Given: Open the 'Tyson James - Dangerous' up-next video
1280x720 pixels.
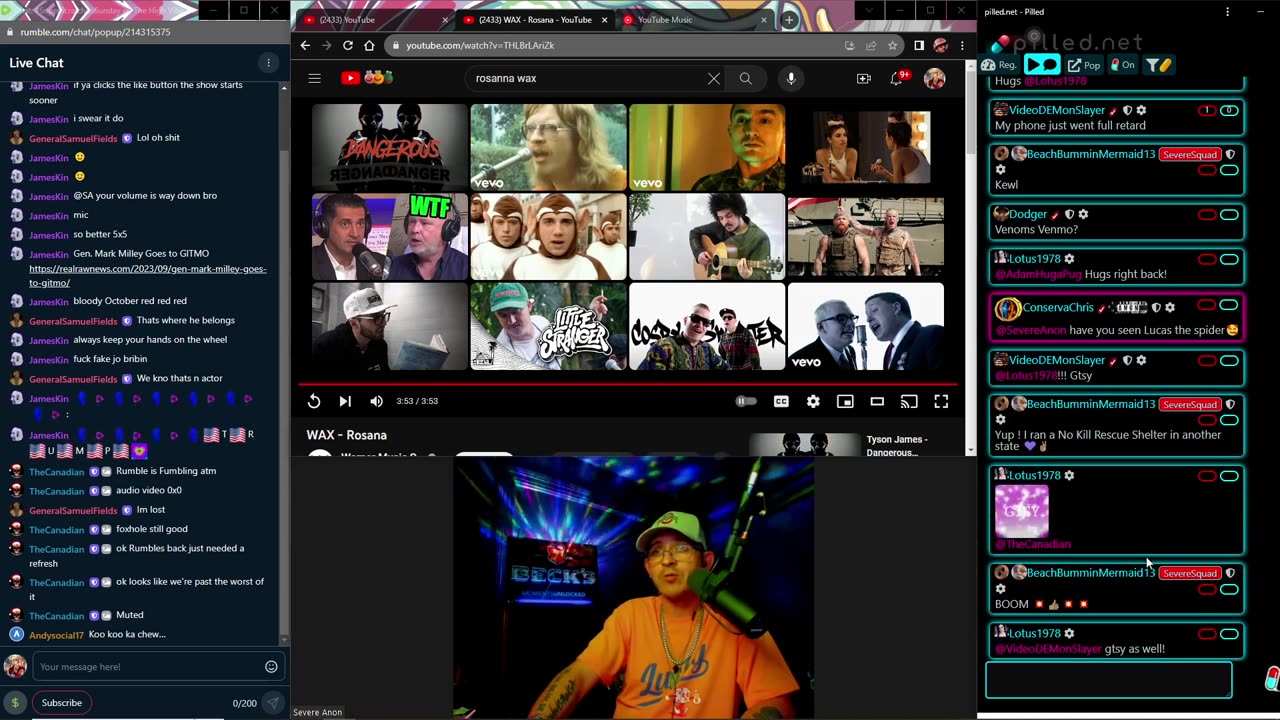Looking at the screenshot, I should 897,446.
